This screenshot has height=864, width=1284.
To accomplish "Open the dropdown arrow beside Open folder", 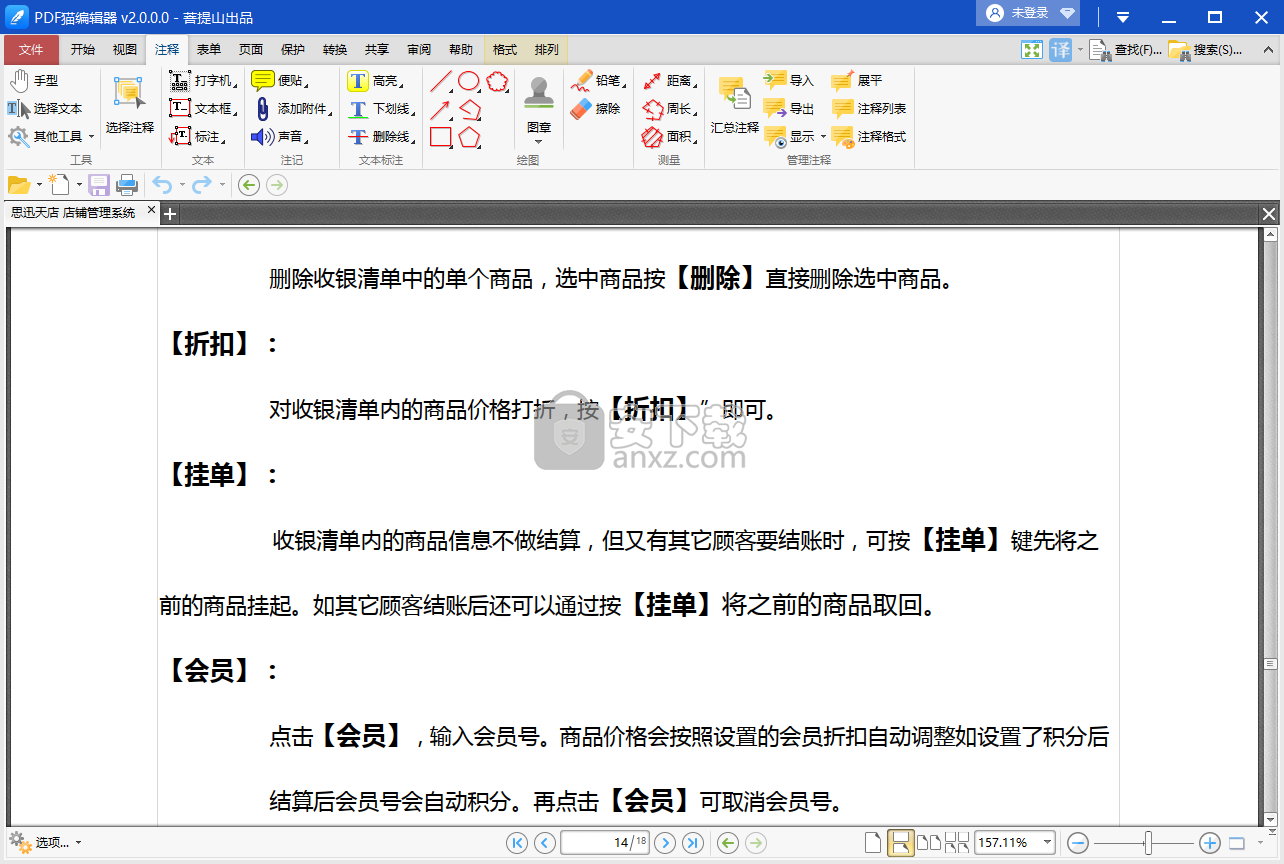I will tap(39, 185).
